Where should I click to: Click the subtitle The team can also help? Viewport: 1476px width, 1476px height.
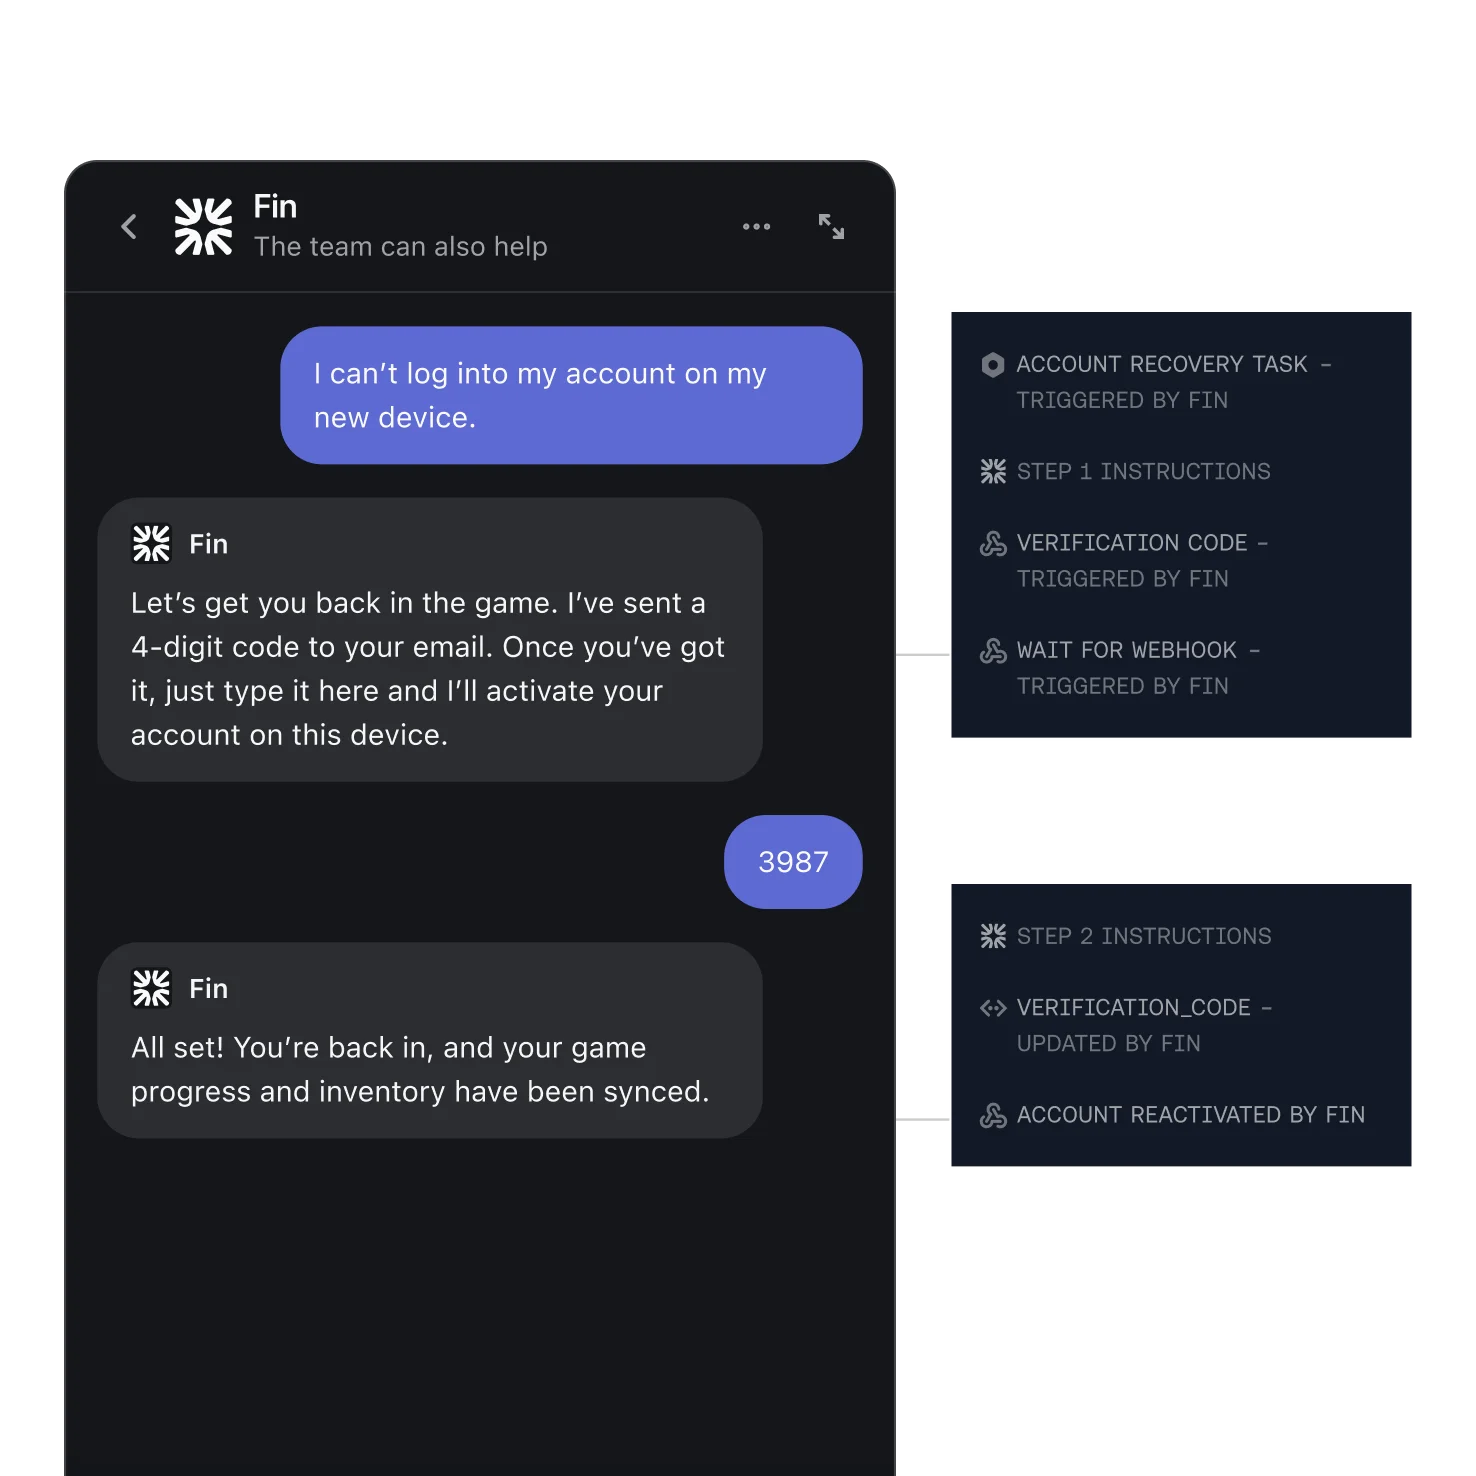tap(400, 247)
